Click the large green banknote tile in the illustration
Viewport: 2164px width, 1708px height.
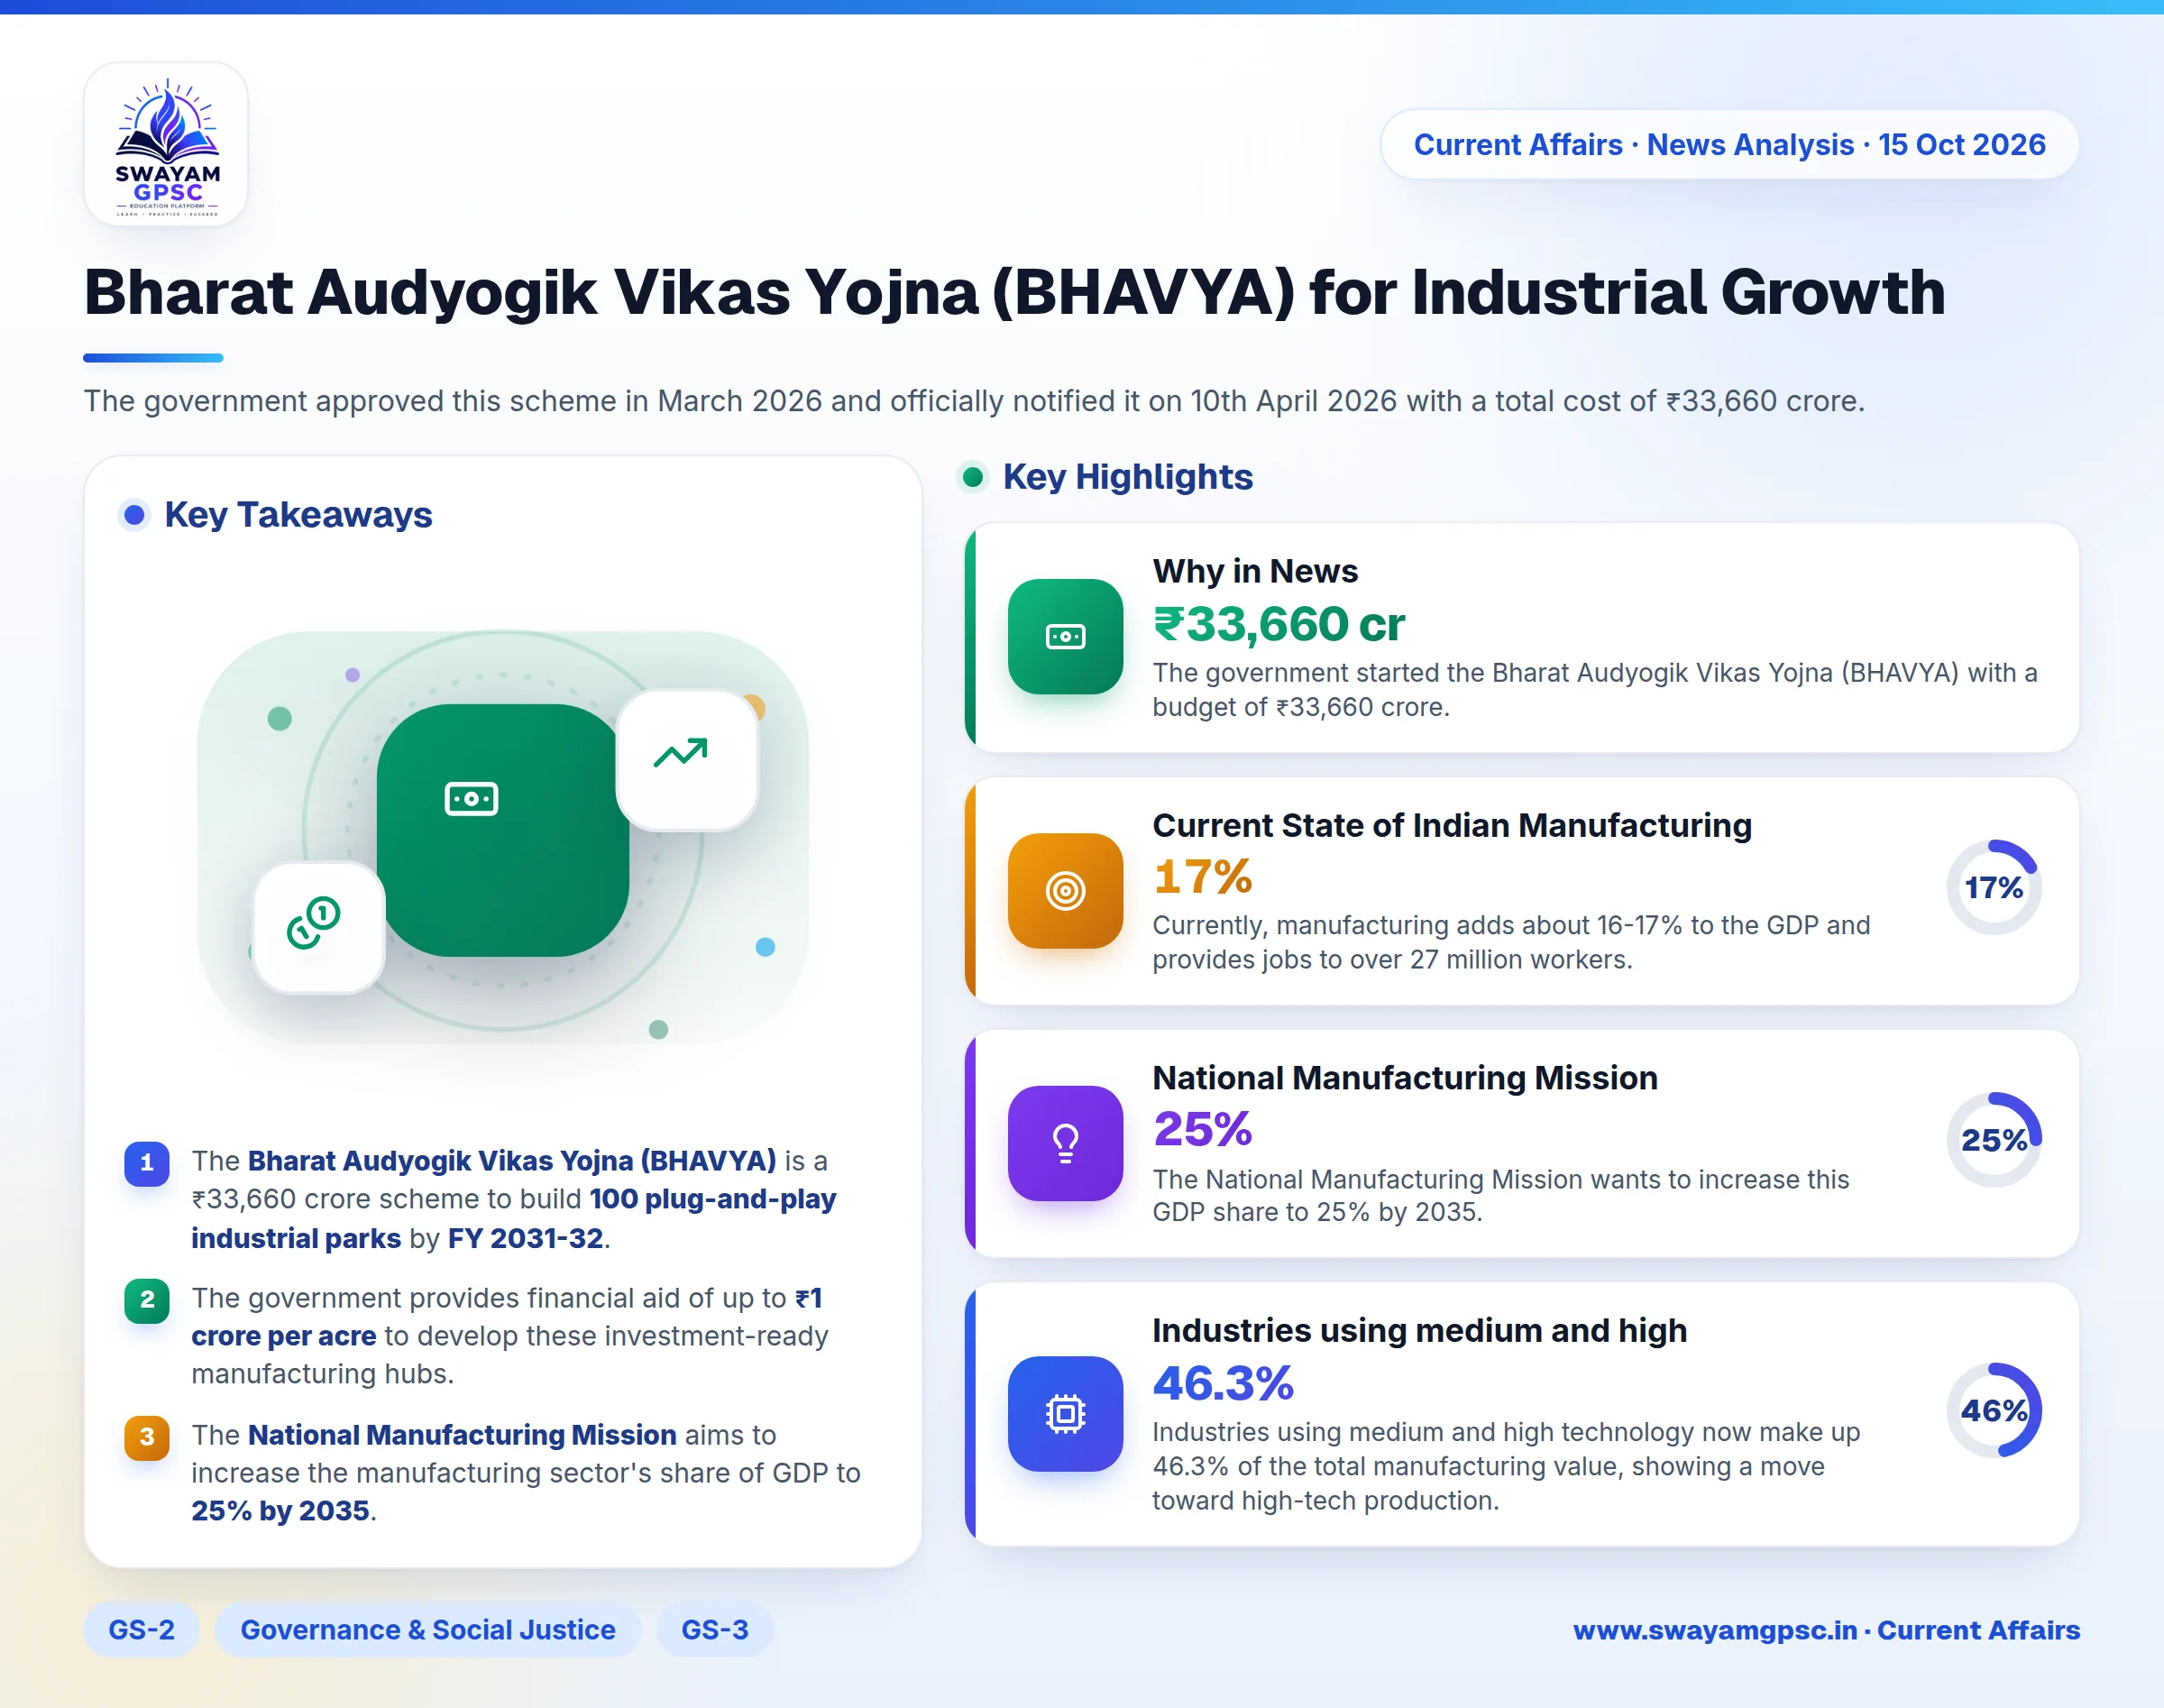(503, 830)
